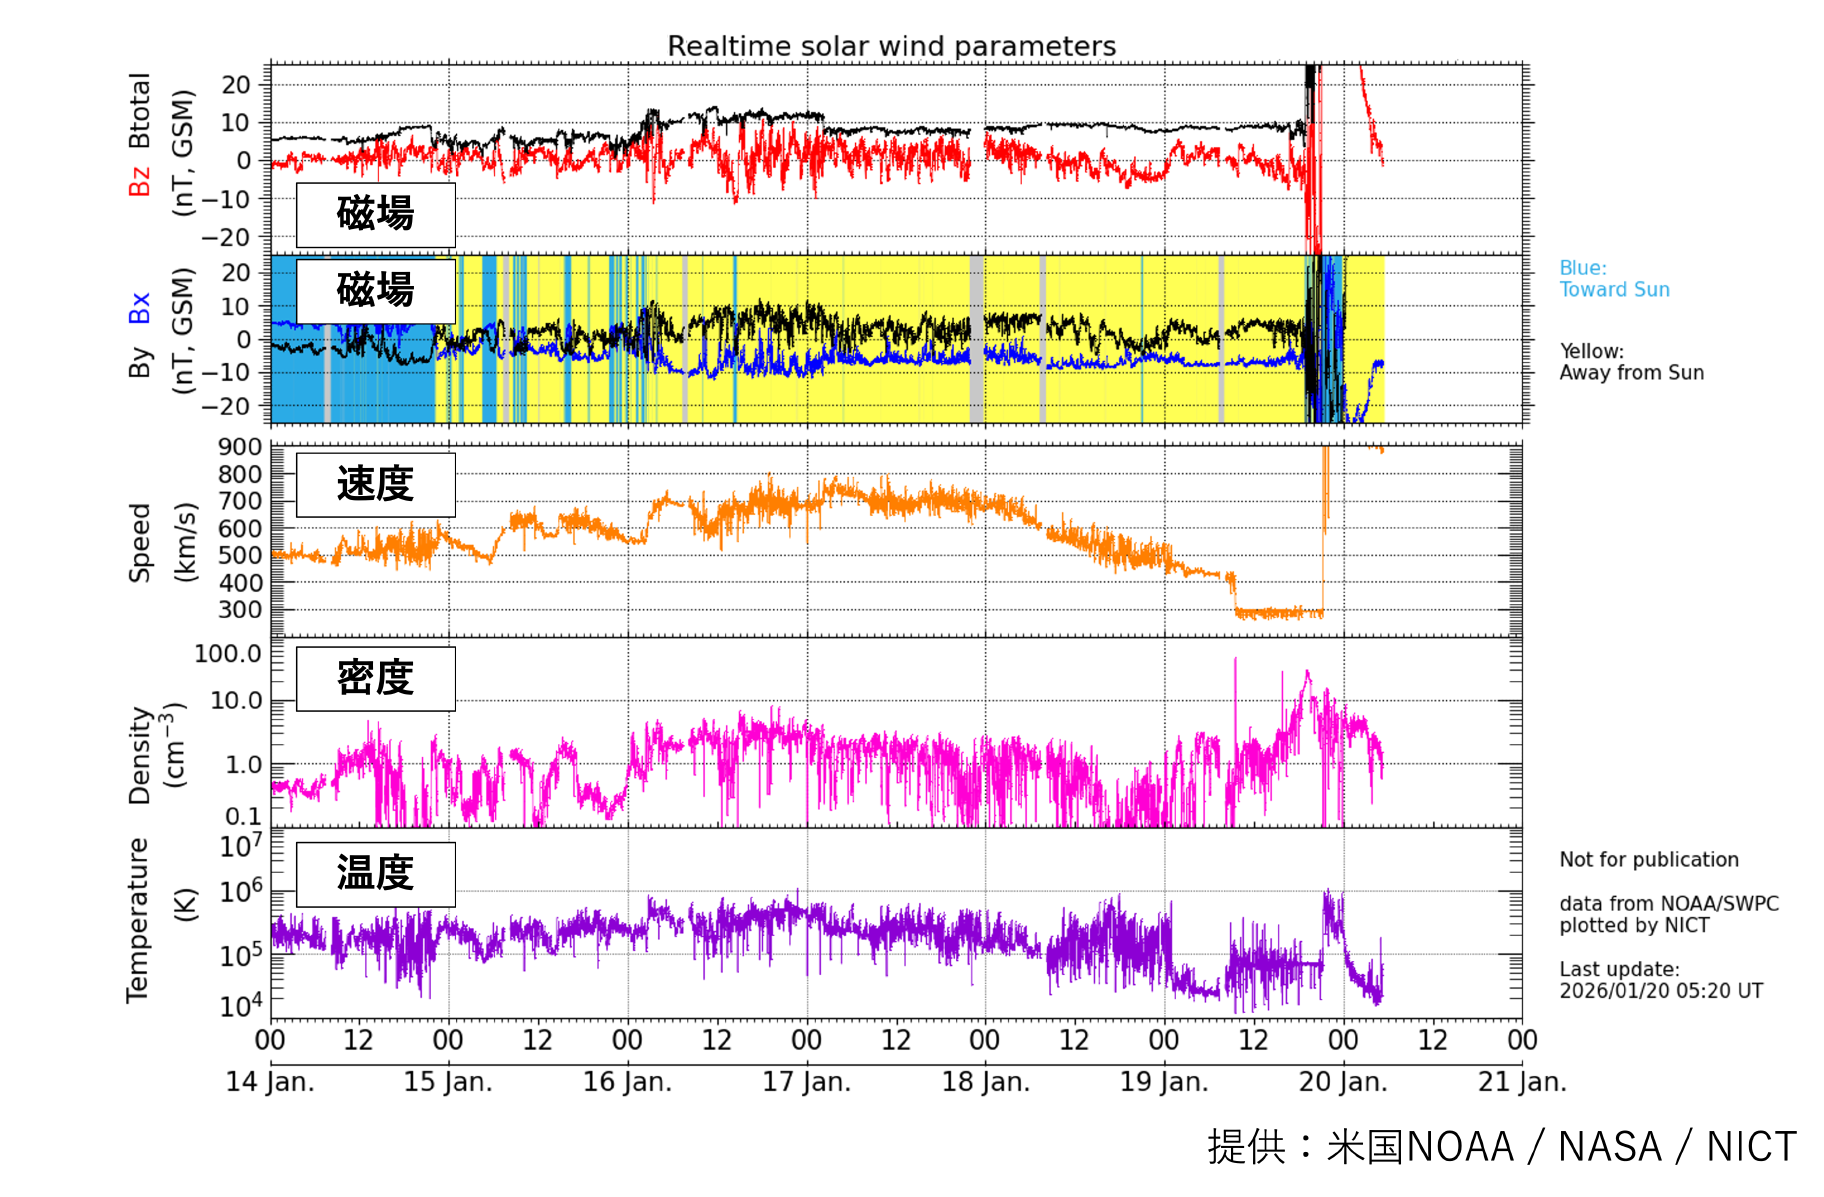
Task: Pick the 20 Jan. date marker
Action: pyautogui.click(x=1342, y=1082)
